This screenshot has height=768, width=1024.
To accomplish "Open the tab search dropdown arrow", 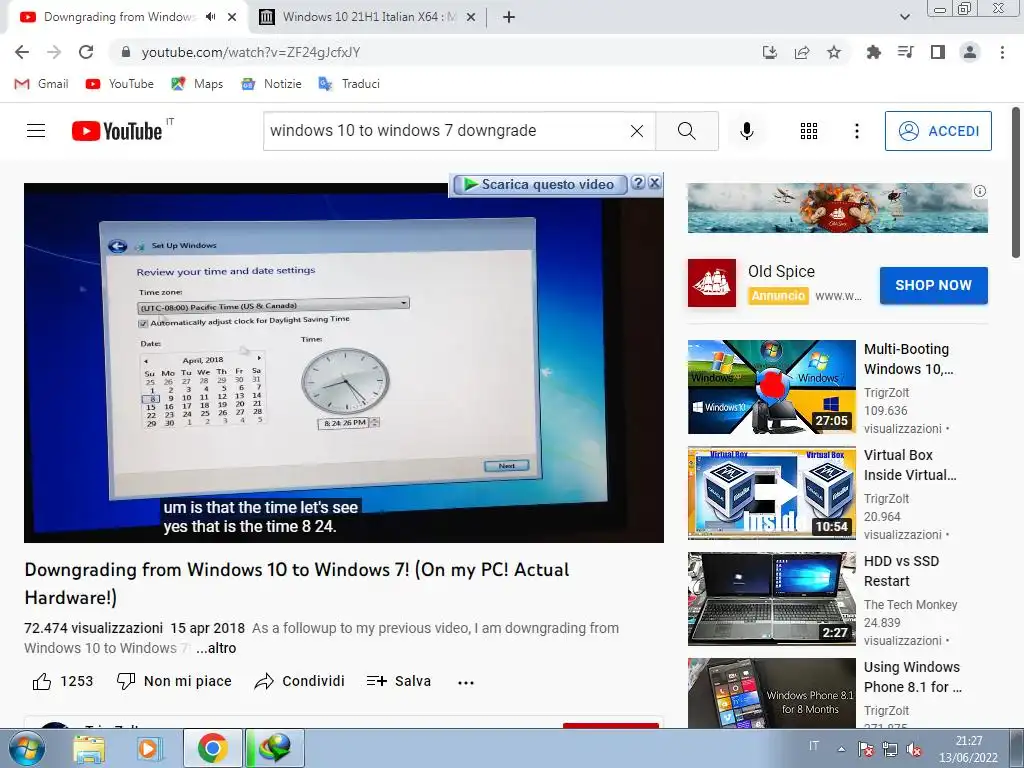I will click(904, 17).
